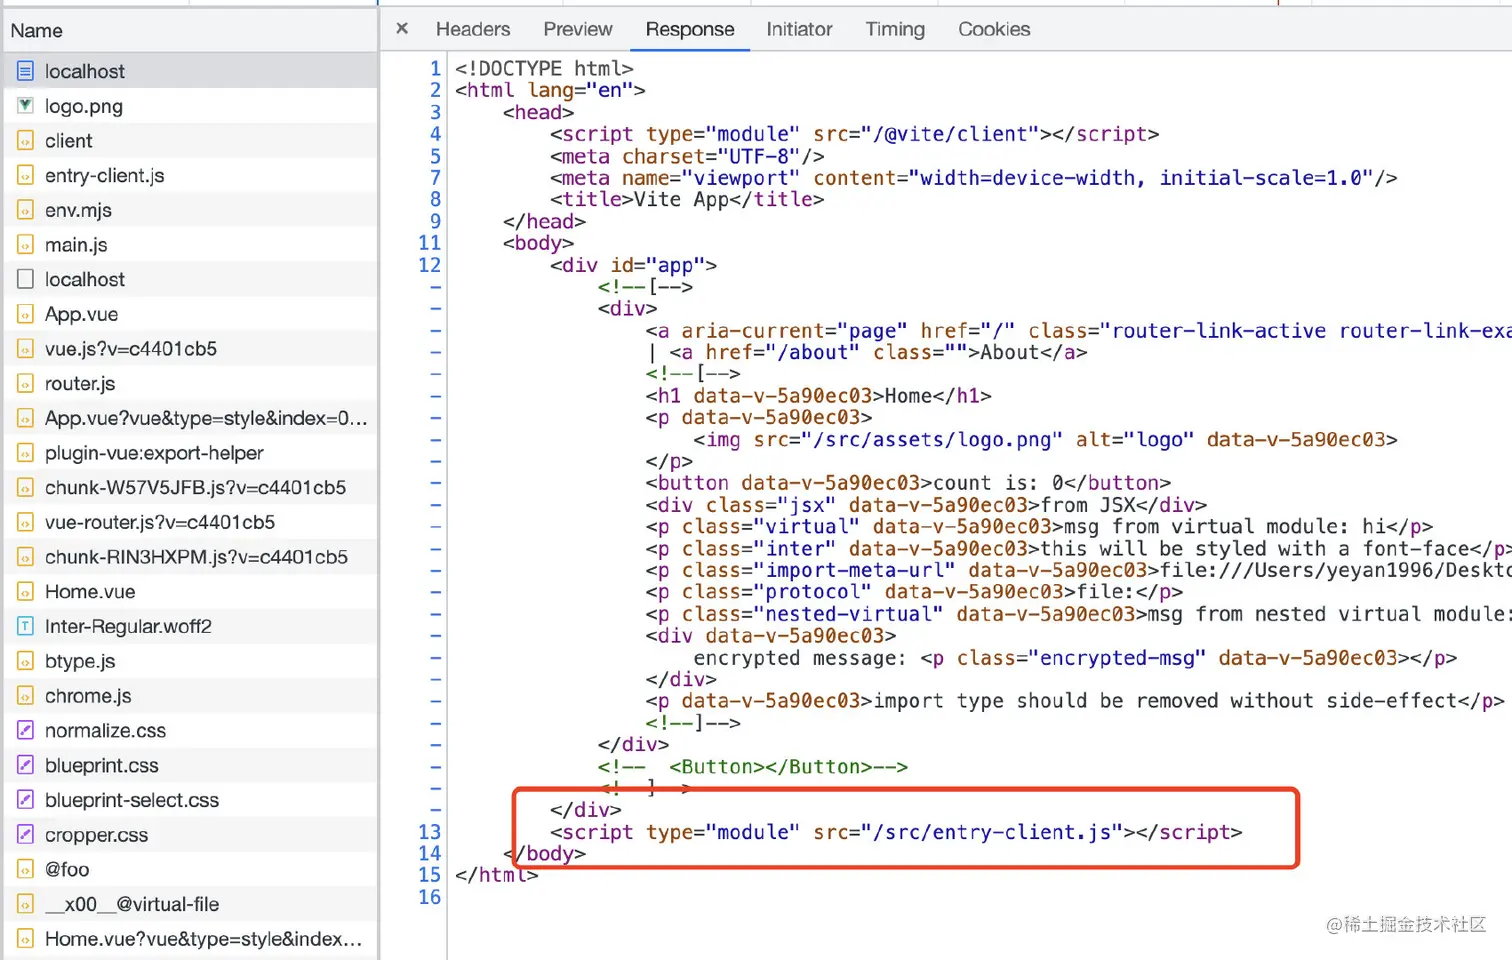Screen dimensions: 1512x960
Task: Click the stylesheet icon beside cropper.css
Action: [x=26, y=834]
